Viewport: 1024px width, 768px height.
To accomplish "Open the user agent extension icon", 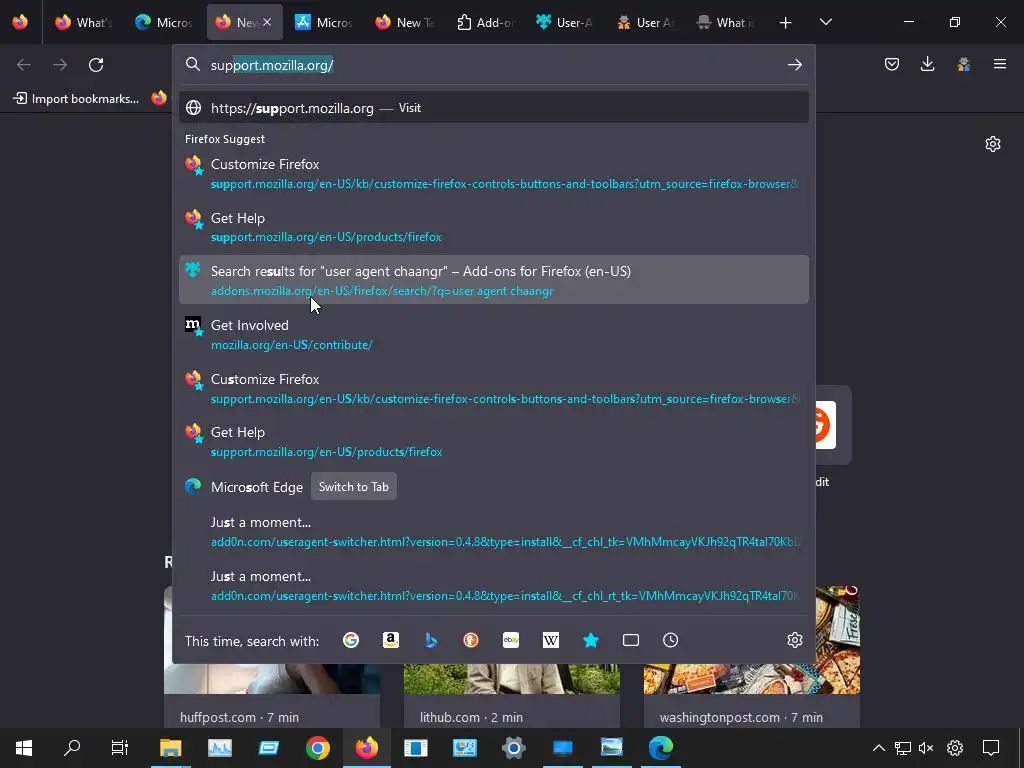I will tap(963, 64).
